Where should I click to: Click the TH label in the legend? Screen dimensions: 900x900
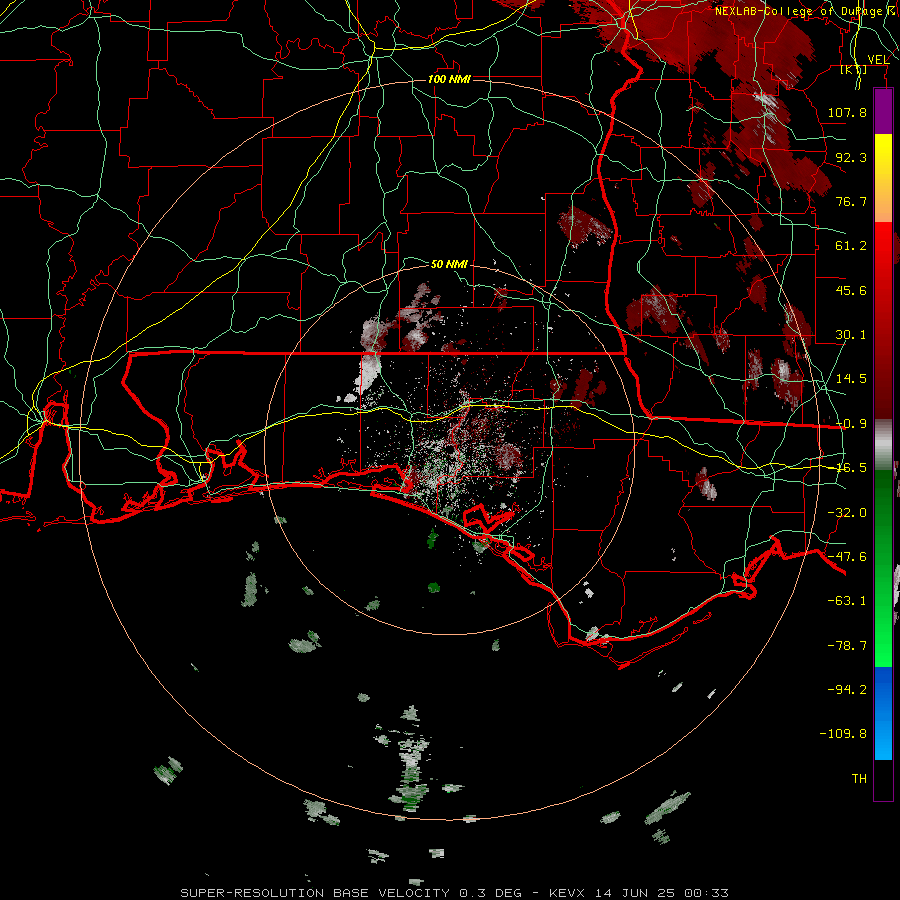tap(859, 779)
